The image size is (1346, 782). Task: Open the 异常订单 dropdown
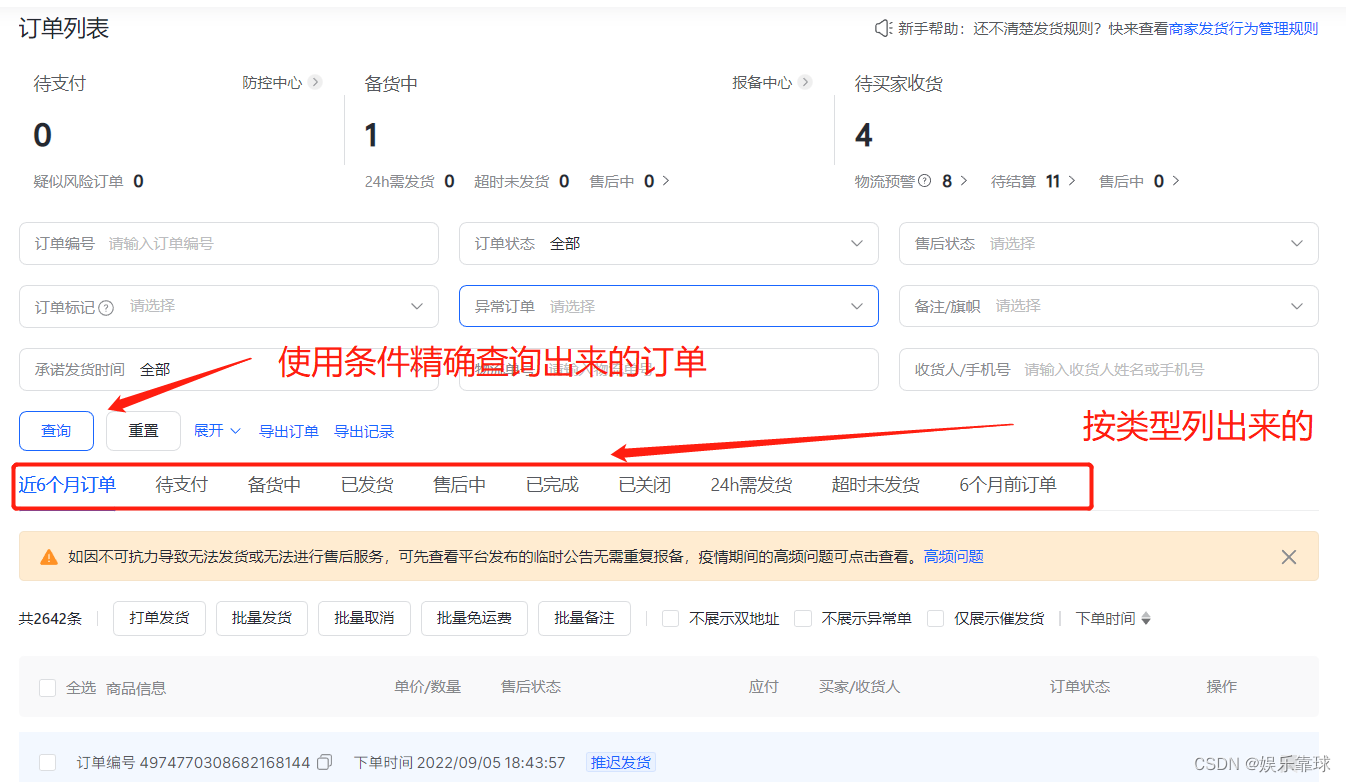[x=669, y=306]
